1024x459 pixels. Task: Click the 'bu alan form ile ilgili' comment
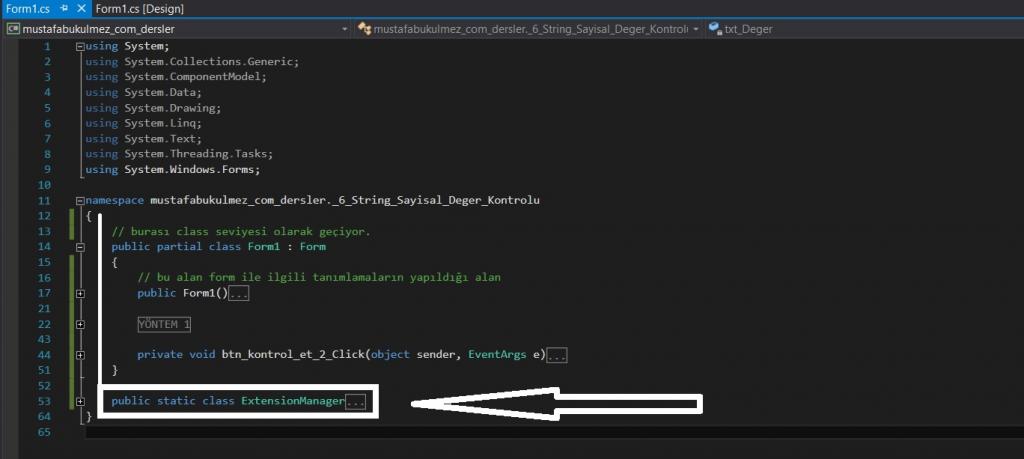319,277
